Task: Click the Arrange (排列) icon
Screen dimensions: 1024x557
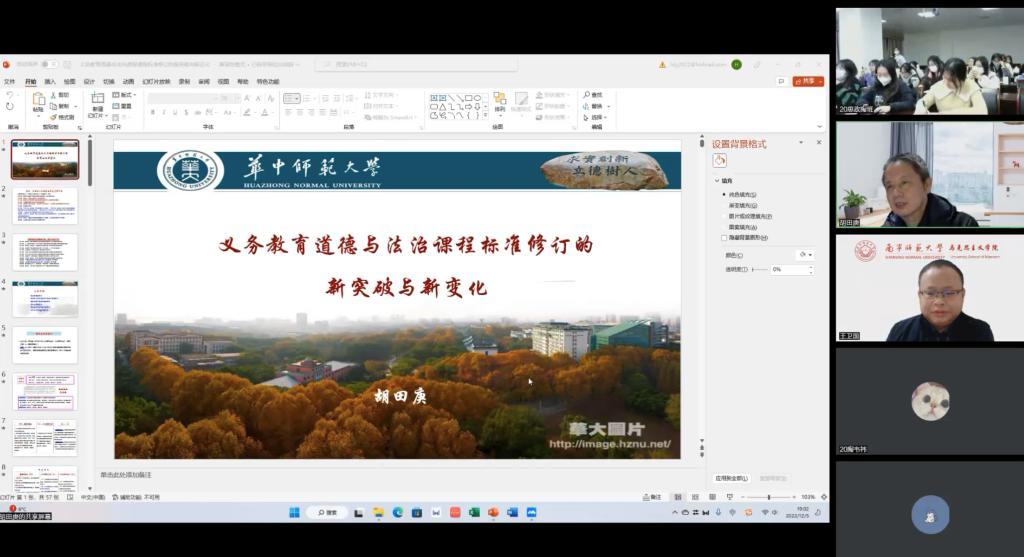Action: pos(500,98)
